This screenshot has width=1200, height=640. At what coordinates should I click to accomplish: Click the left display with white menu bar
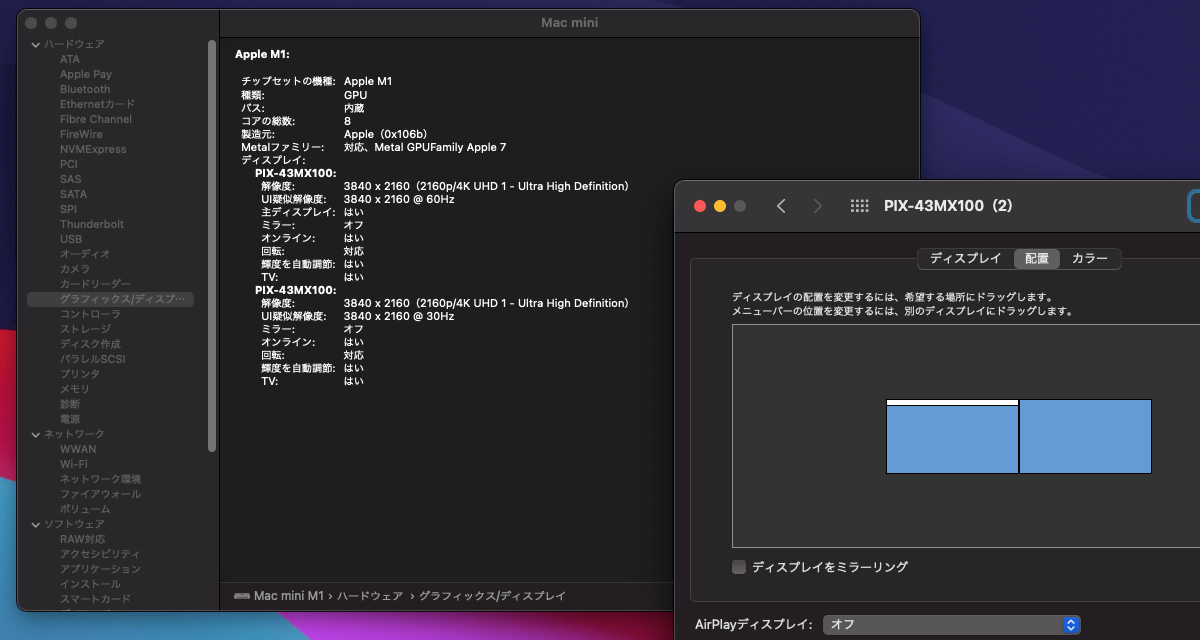(952, 438)
